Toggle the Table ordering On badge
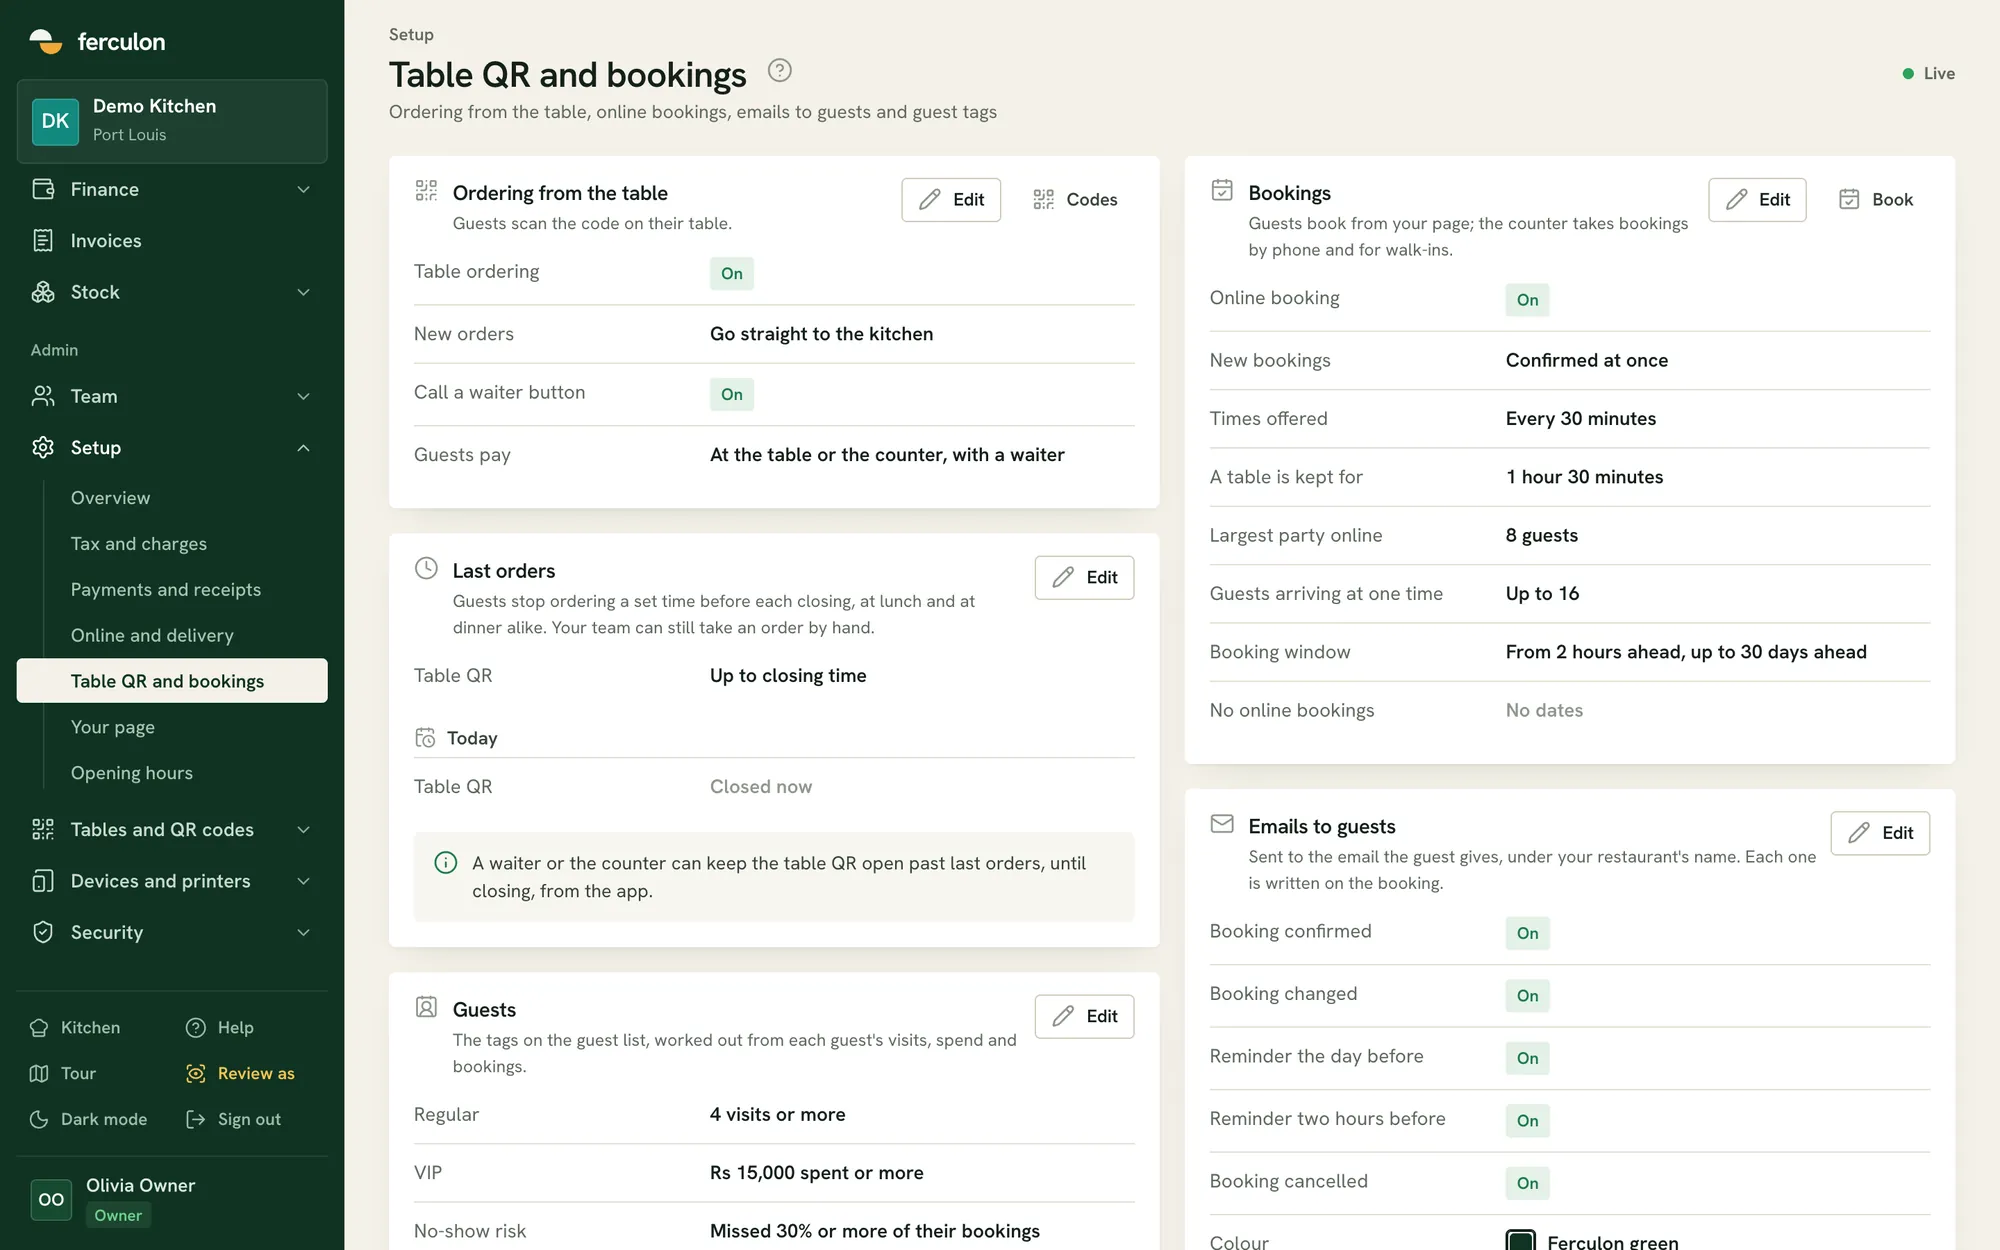2000x1250 pixels. (732, 273)
